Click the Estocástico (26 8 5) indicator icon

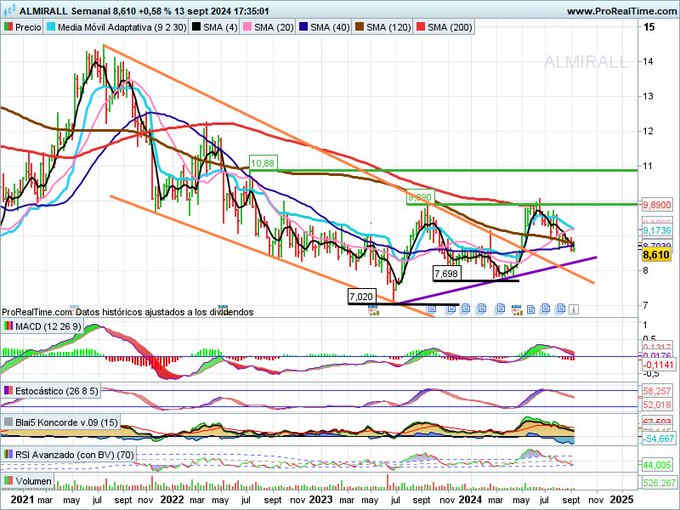[8, 391]
